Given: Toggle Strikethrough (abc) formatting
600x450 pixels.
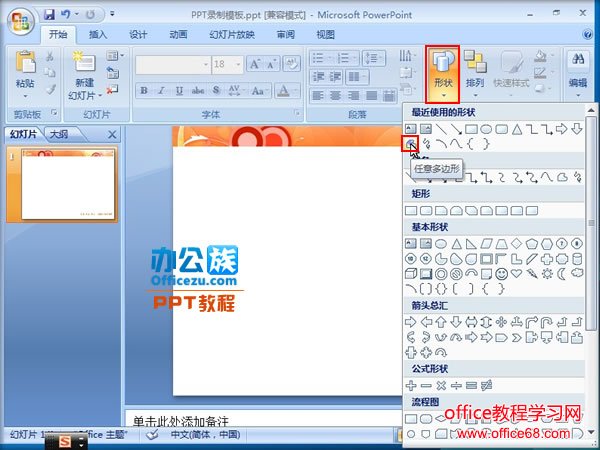Looking at the screenshot, I should [x=198, y=91].
